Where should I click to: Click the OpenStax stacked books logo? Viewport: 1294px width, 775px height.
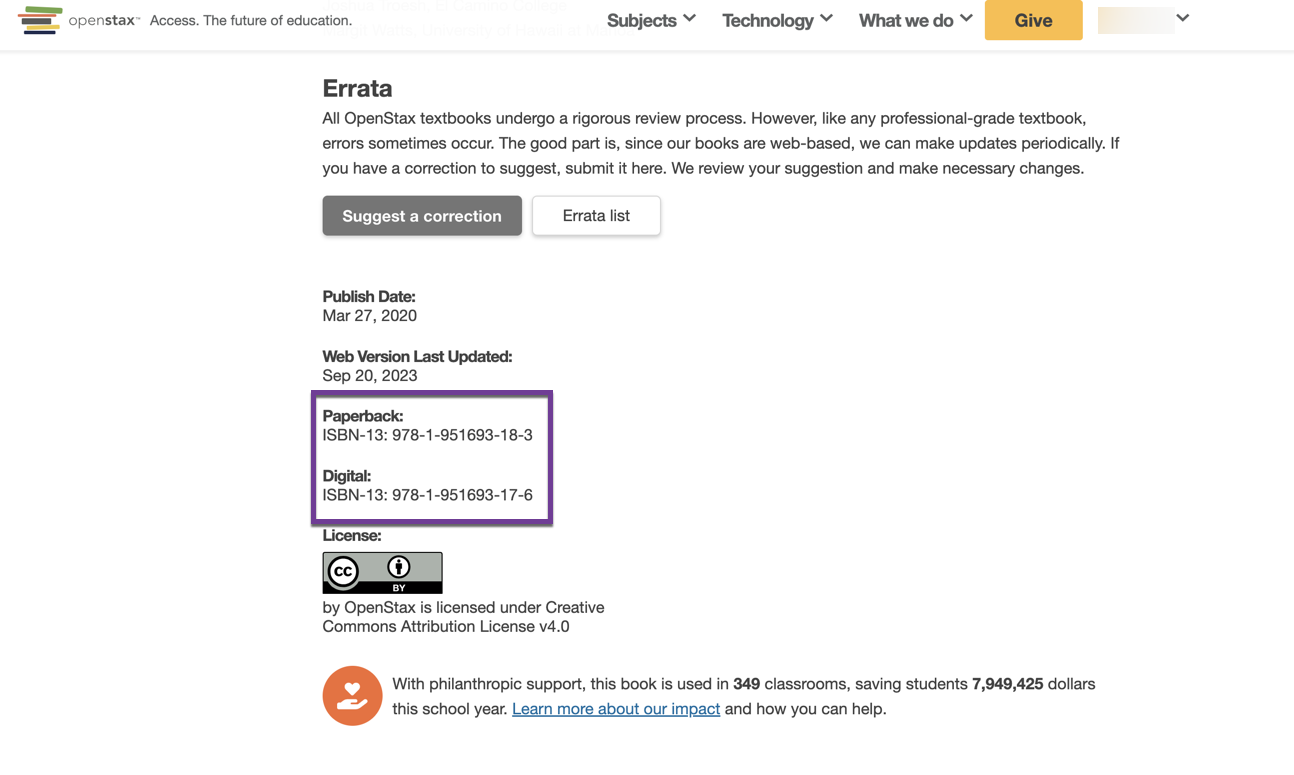(39, 19)
